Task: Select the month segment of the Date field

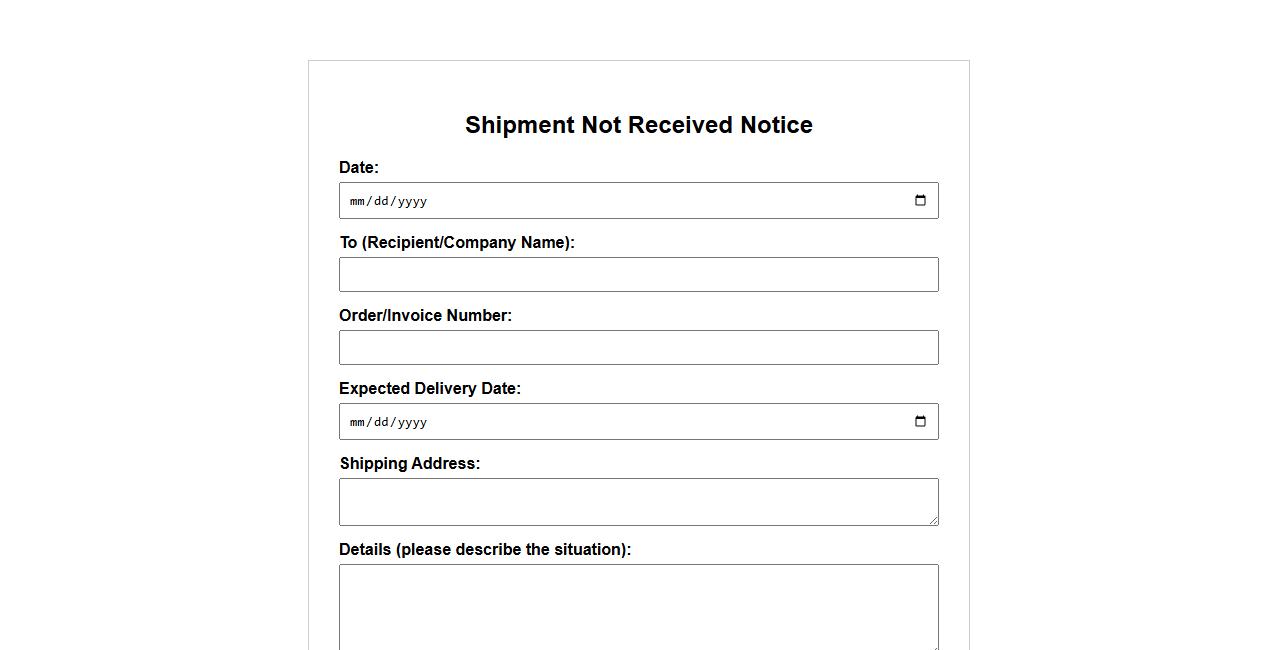Action: coord(357,201)
